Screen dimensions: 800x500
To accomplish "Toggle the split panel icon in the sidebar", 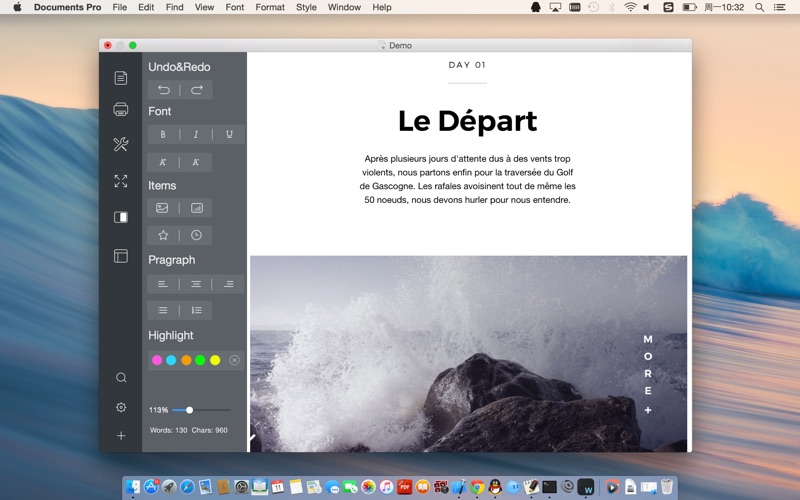I will pyautogui.click(x=121, y=217).
